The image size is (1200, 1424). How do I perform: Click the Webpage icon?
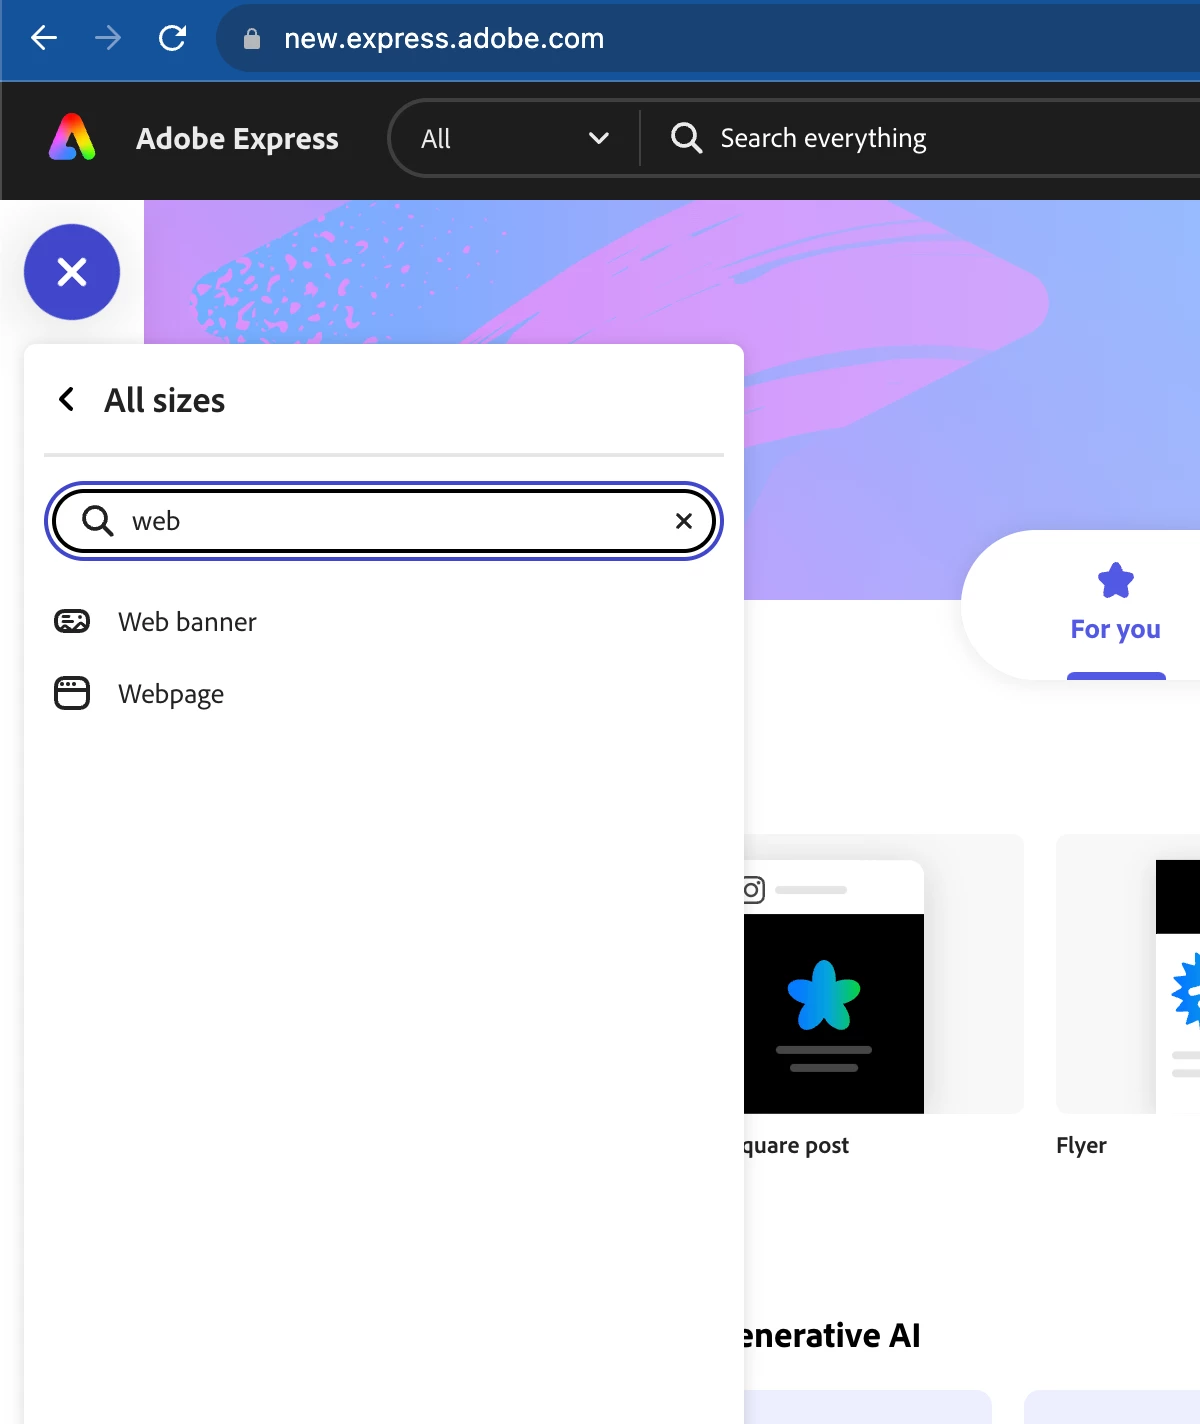pyautogui.click(x=71, y=693)
